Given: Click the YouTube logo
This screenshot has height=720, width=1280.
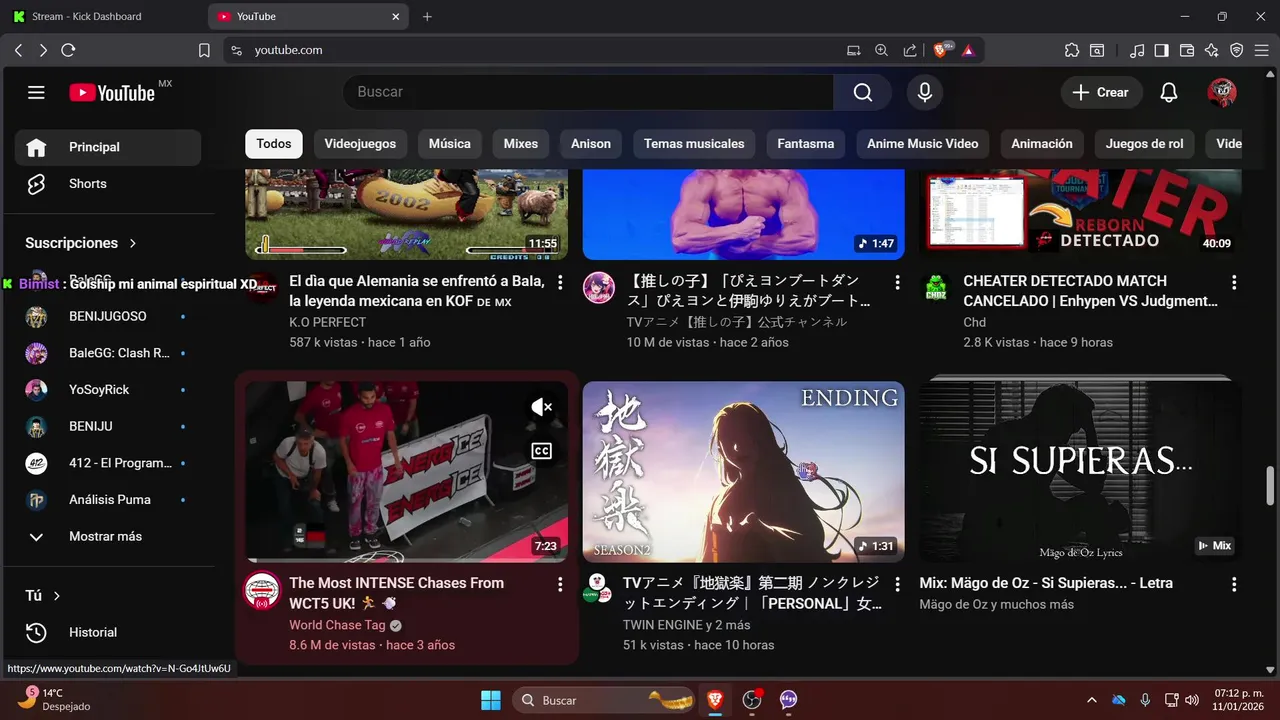Looking at the screenshot, I should (112, 93).
